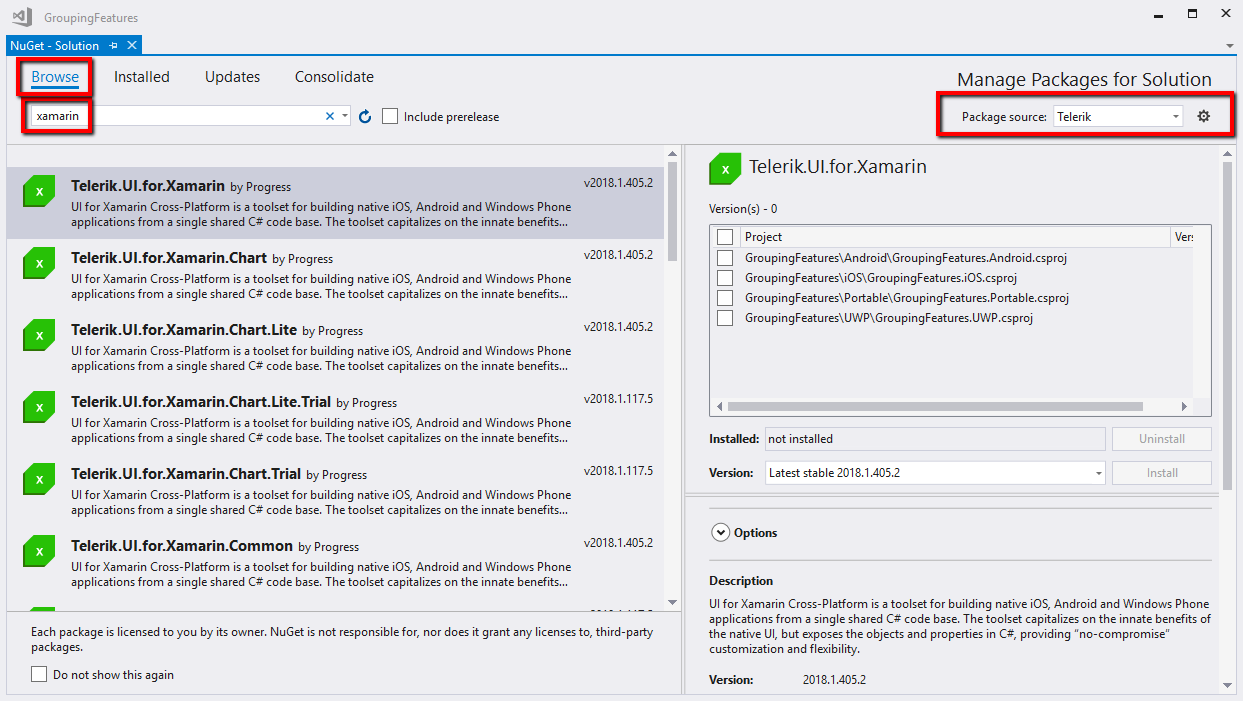Click the Install button
Screen dimensions: 1243x701
click(1161, 472)
